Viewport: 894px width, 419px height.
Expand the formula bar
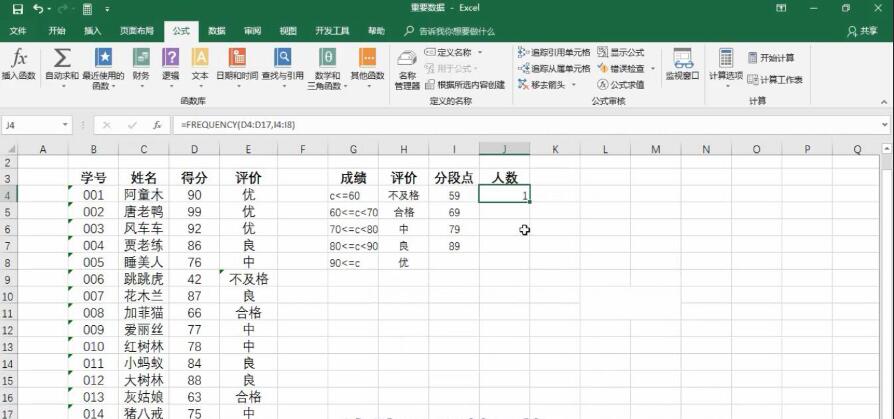coord(884,124)
